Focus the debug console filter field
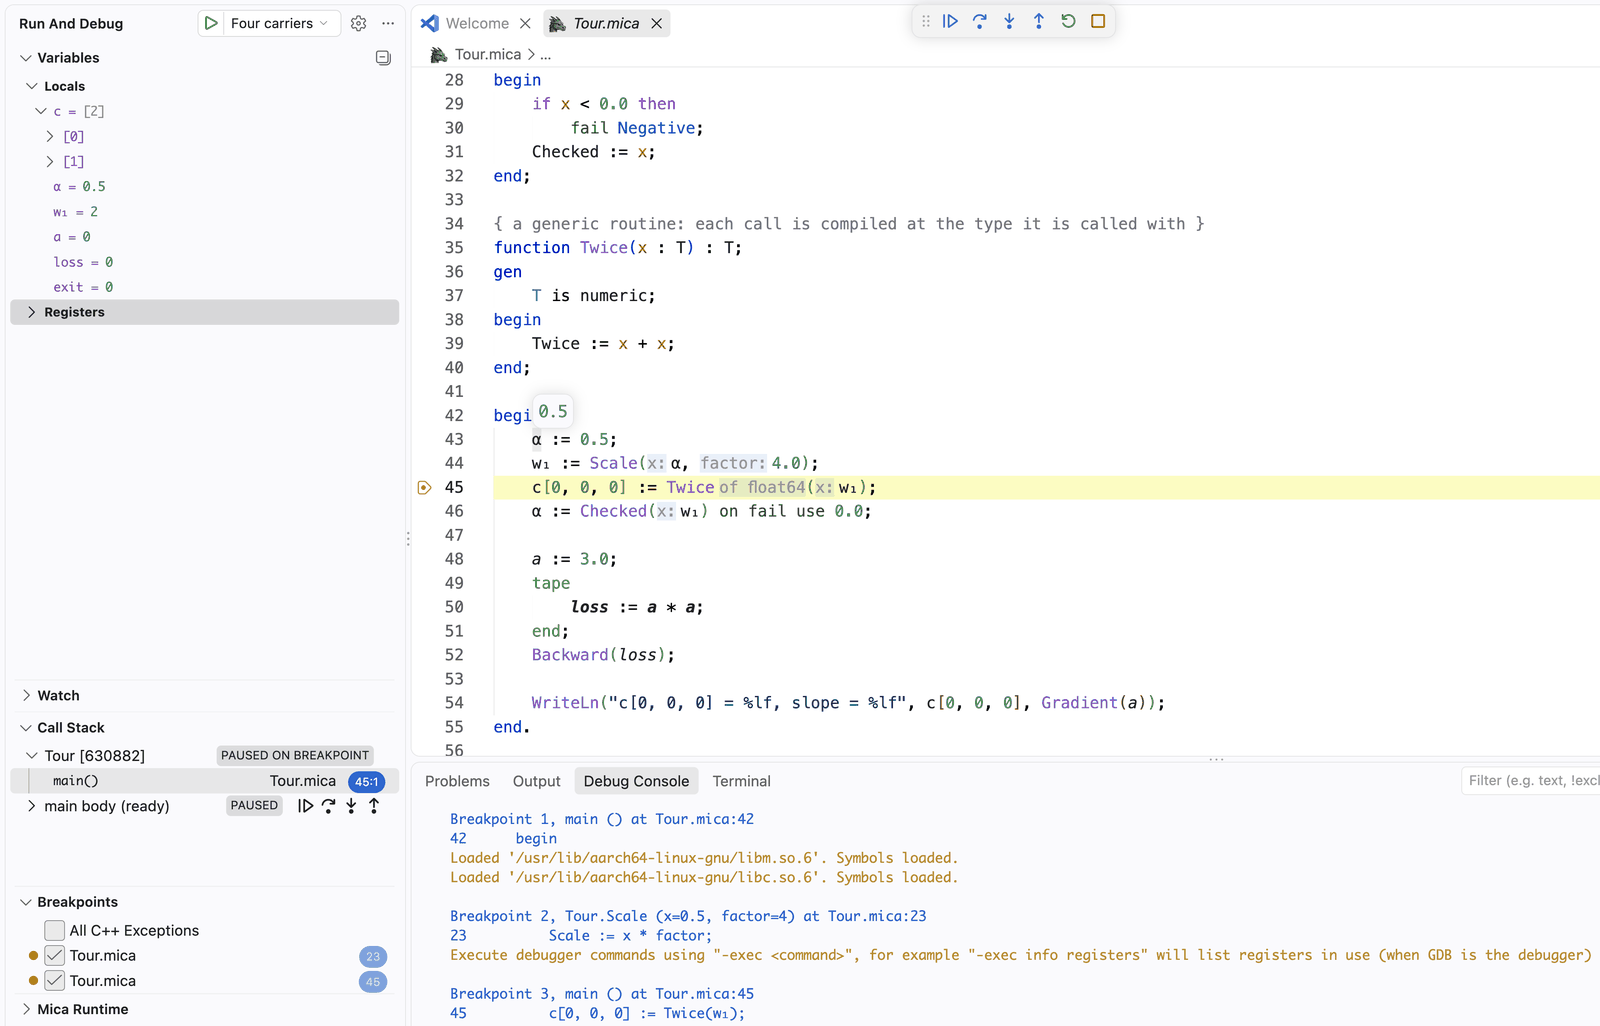This screenshot has width=1600, height=1026. tap(1531, 780)
